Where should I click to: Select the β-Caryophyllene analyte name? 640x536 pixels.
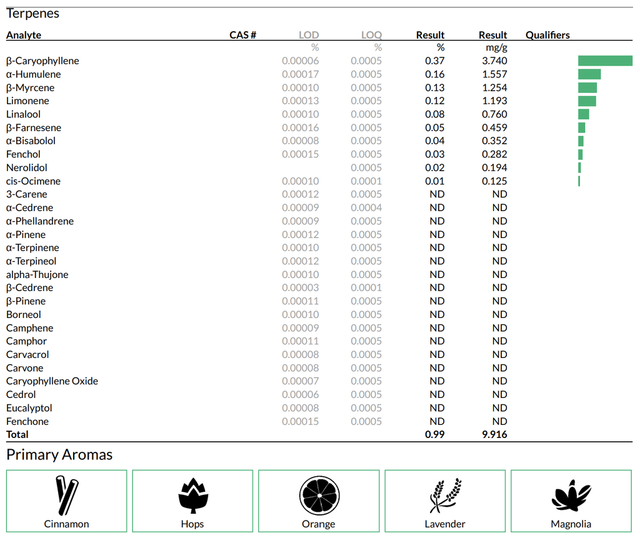pos(42,61)
